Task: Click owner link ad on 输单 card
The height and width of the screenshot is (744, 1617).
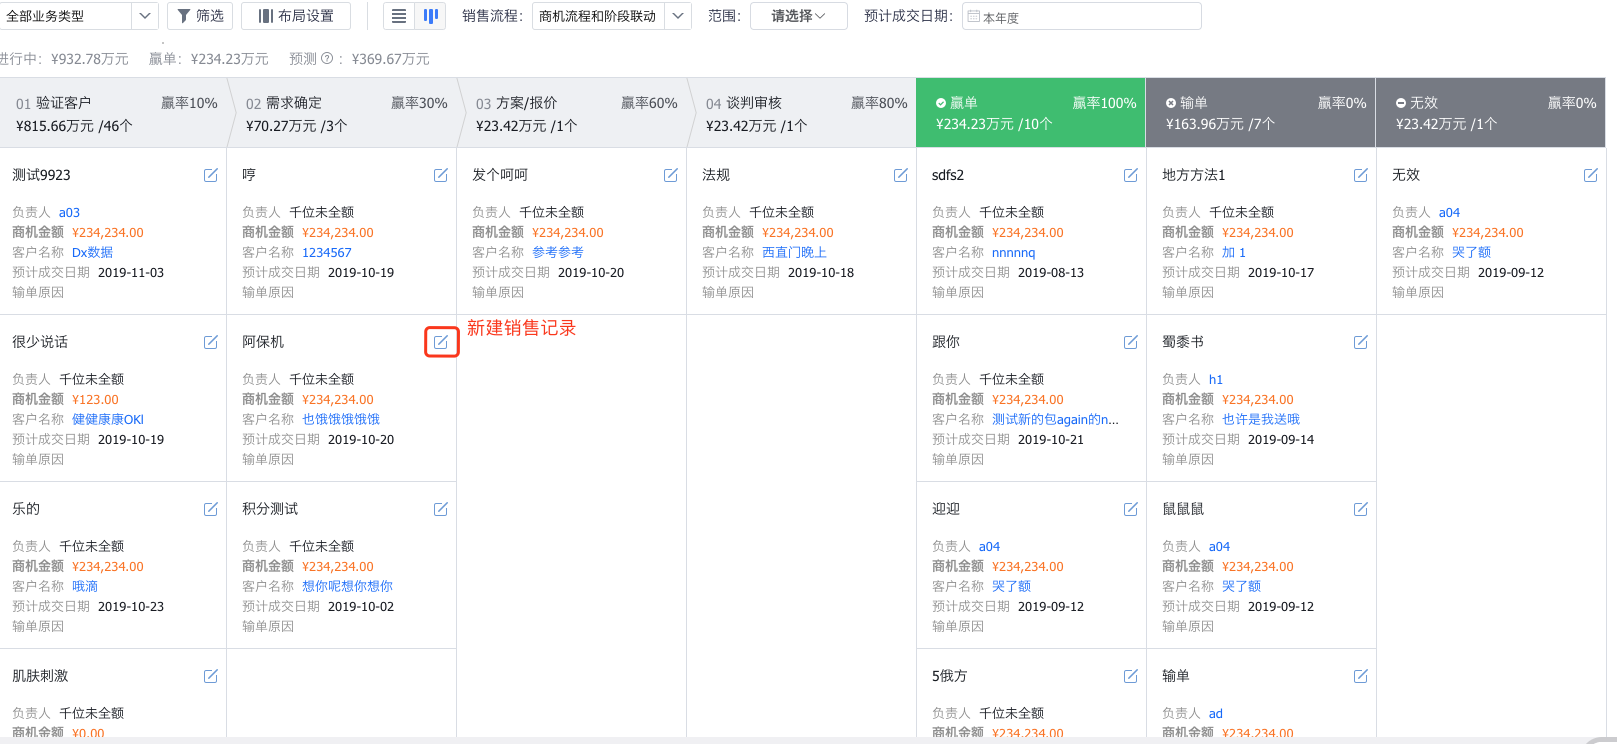Action: (1216, 714)
